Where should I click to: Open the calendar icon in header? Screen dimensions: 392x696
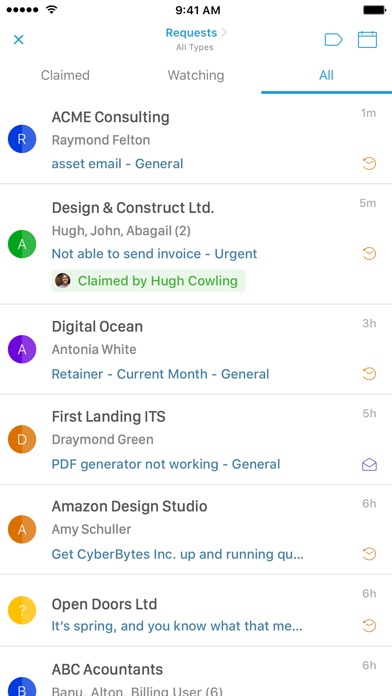[x=368, y=40]
